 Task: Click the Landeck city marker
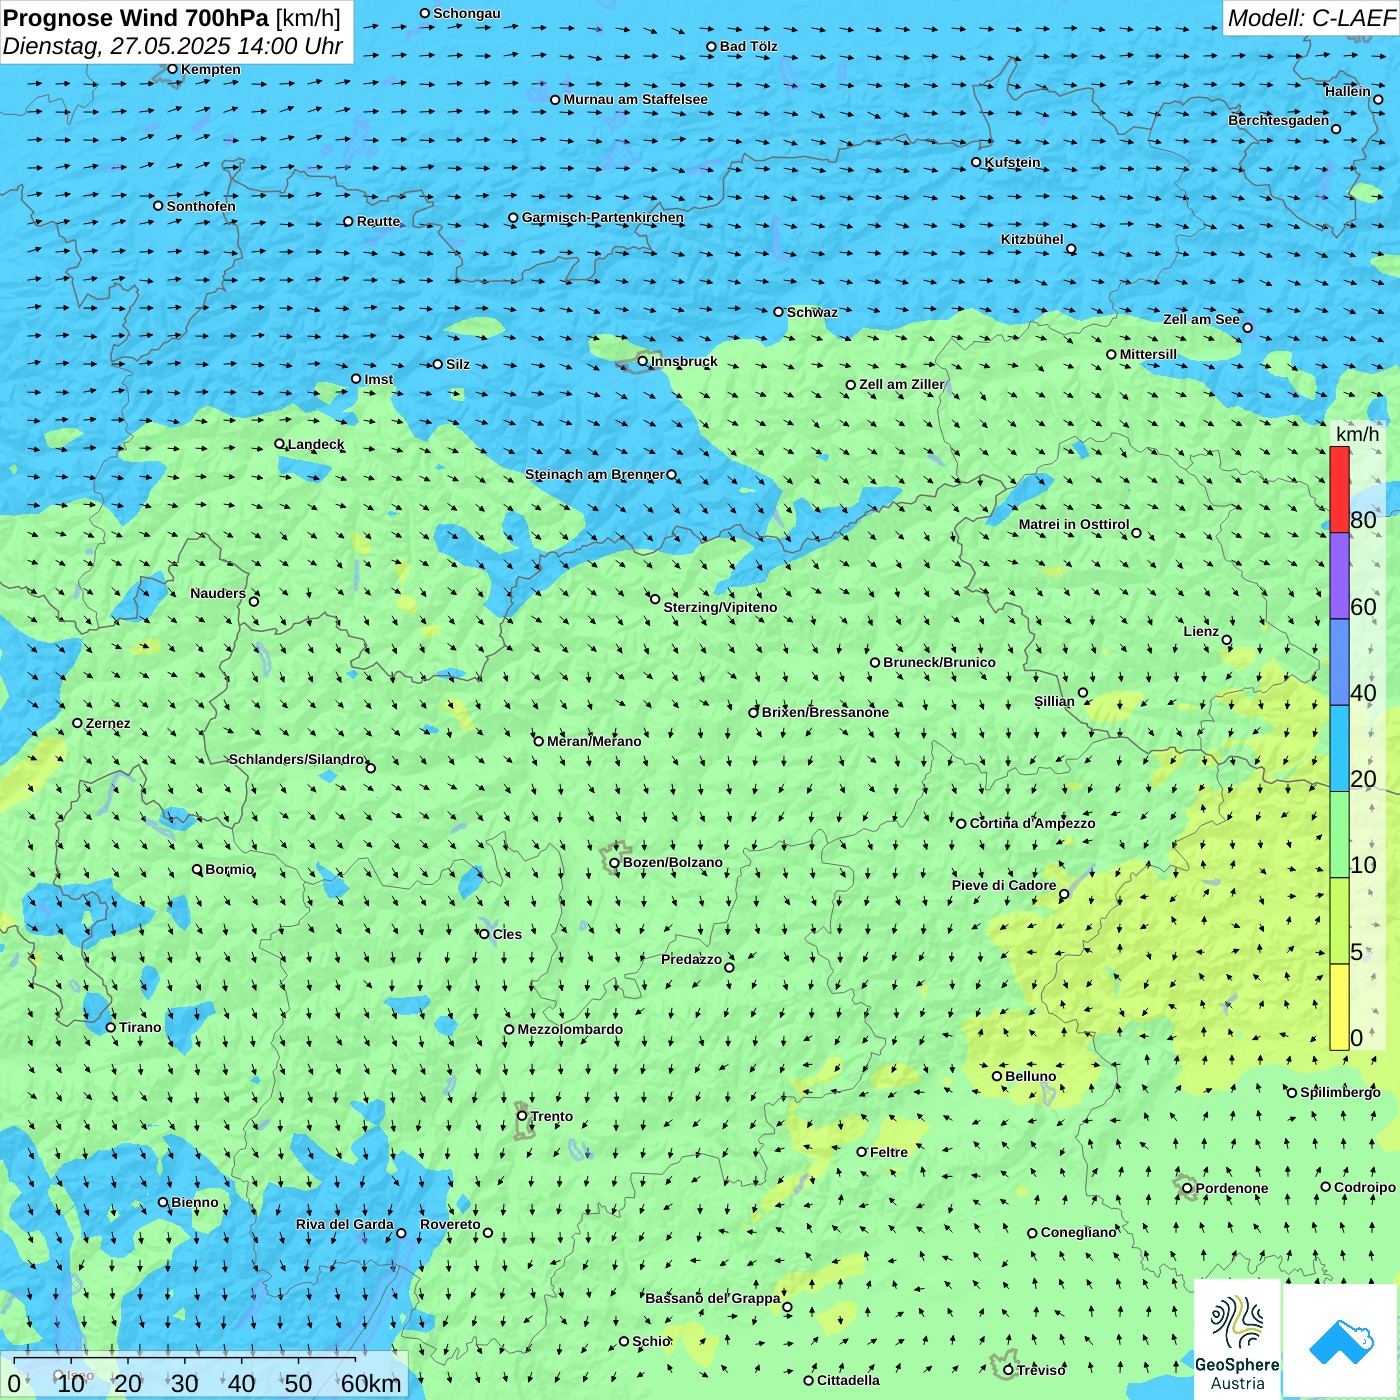(280, 444)
